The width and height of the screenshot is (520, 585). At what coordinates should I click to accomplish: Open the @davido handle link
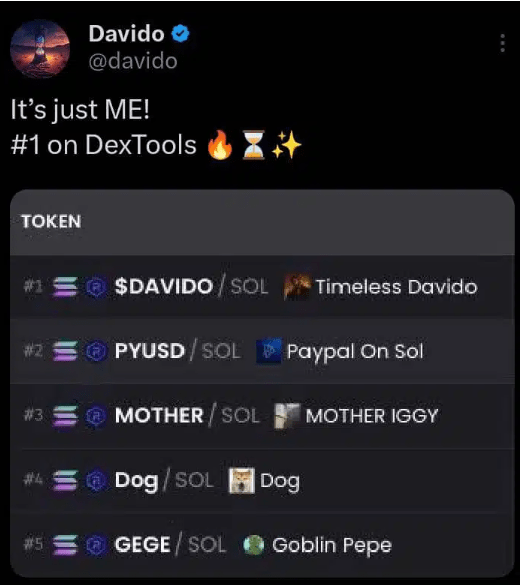(x=133, y=61)
